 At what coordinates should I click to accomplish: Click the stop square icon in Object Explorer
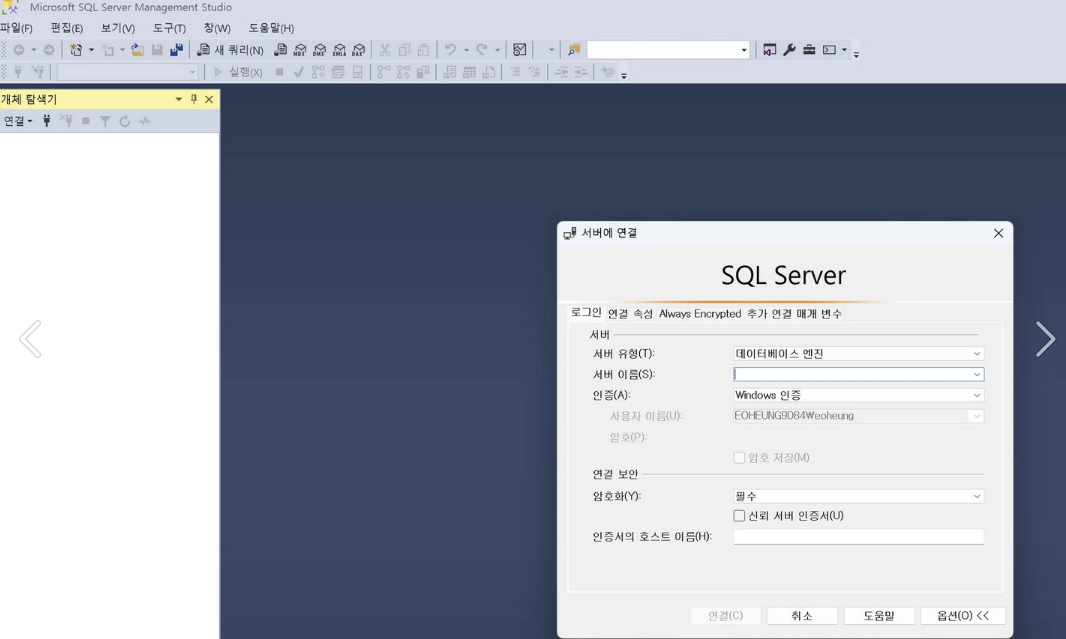(x=86, y=121)
